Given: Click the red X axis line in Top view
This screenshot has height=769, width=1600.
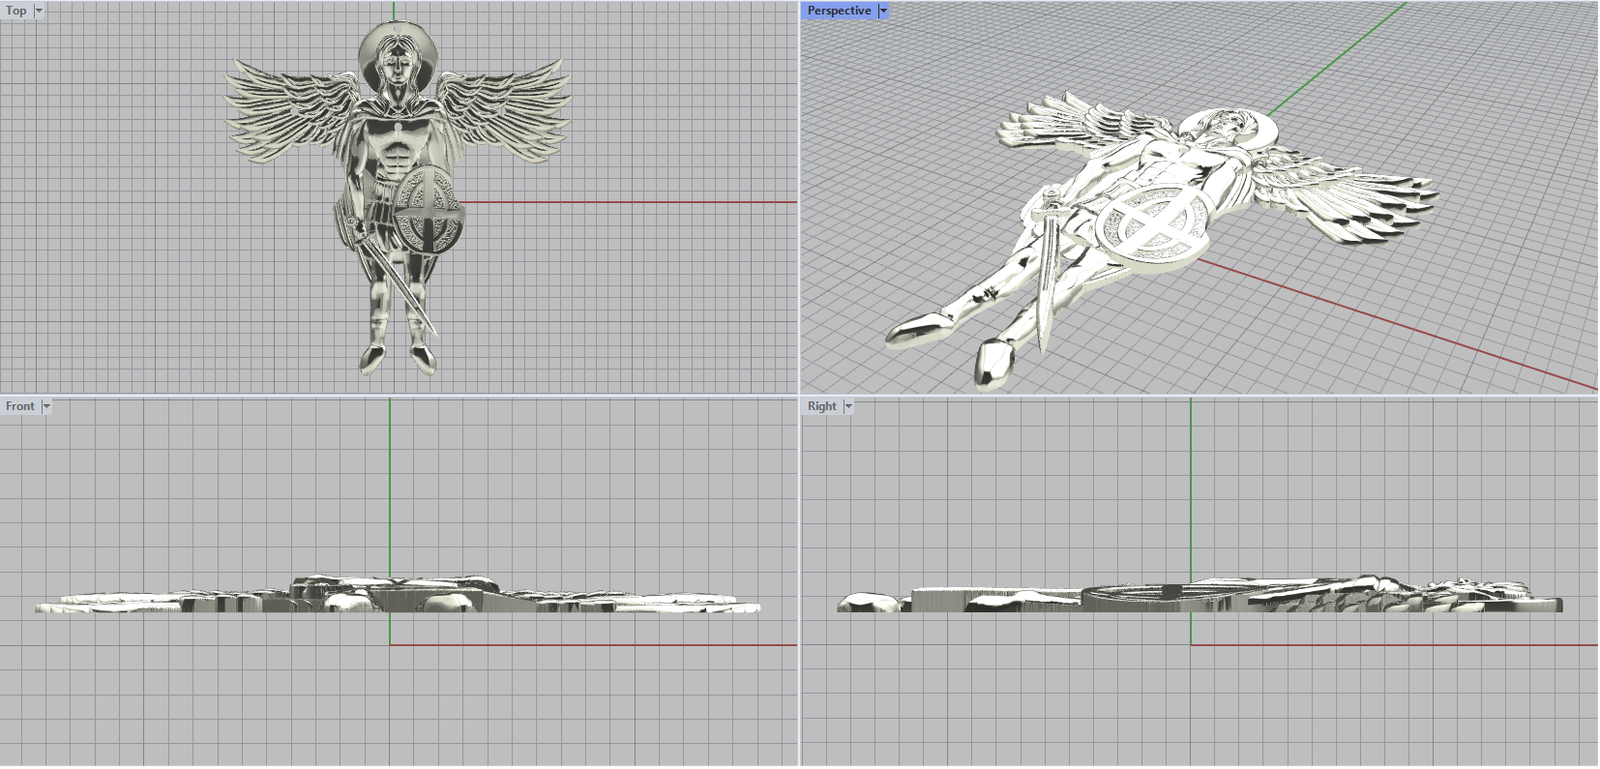Looking at the screenshot, I should [630, 202].
